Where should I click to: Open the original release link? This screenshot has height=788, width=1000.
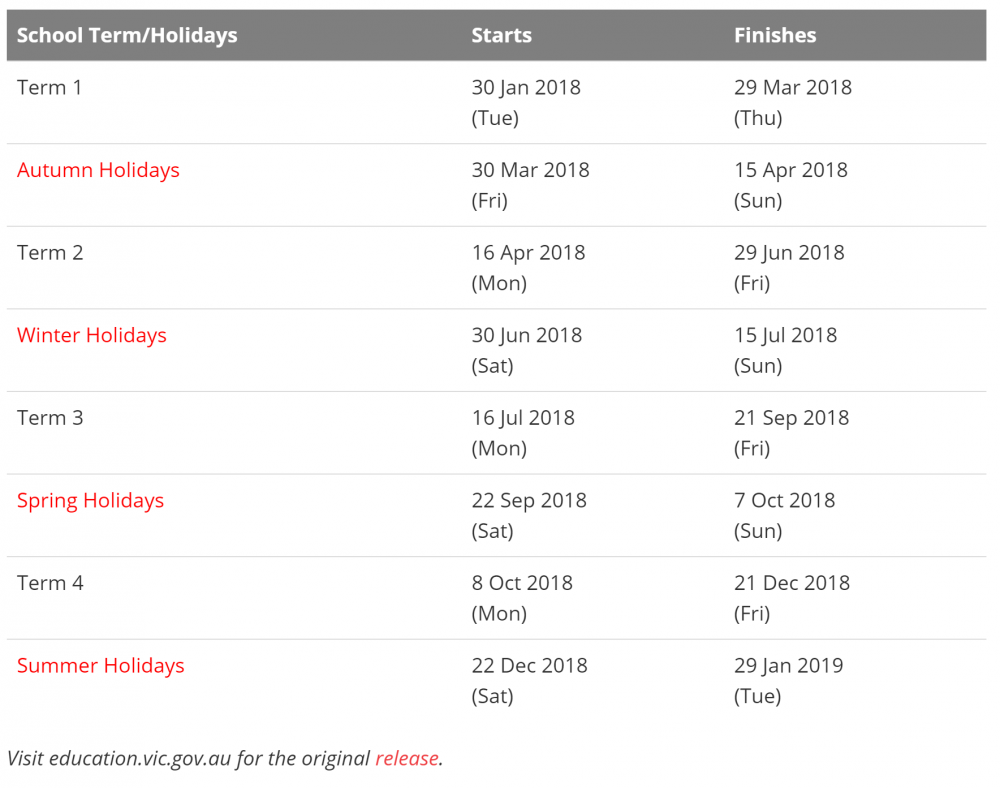[x=407, y=758]
